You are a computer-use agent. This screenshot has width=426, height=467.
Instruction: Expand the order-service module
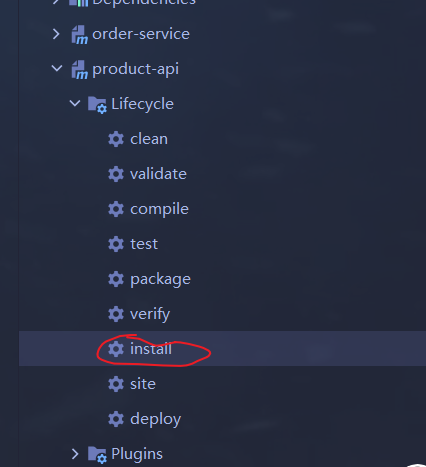(56, 34)
